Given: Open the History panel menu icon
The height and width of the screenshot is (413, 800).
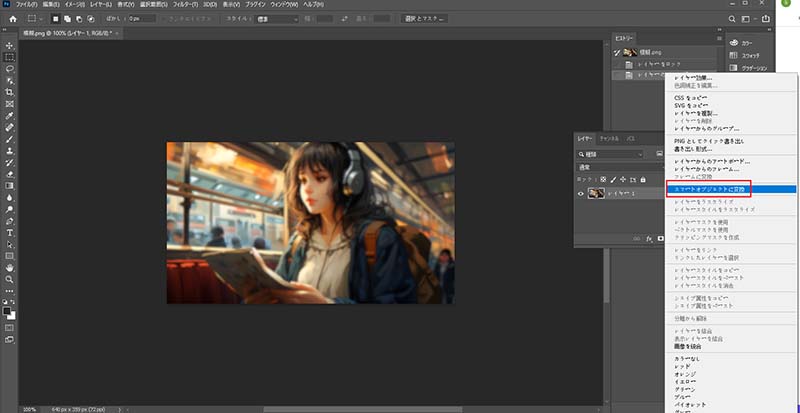Looking at the screenshot, I should point(718,39).
